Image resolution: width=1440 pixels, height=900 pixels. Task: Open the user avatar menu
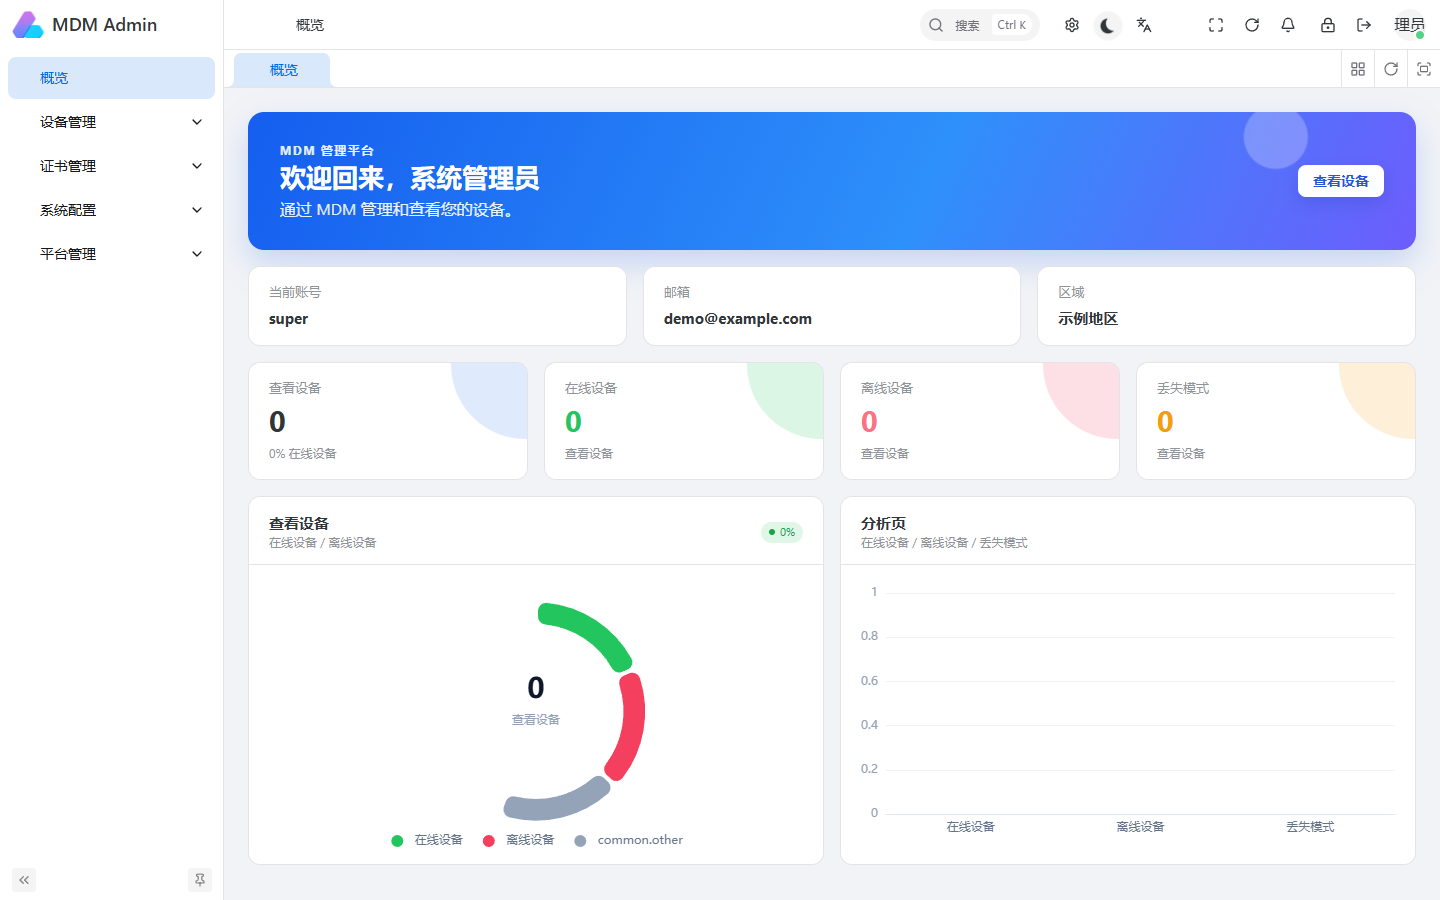pos(1410,25)
